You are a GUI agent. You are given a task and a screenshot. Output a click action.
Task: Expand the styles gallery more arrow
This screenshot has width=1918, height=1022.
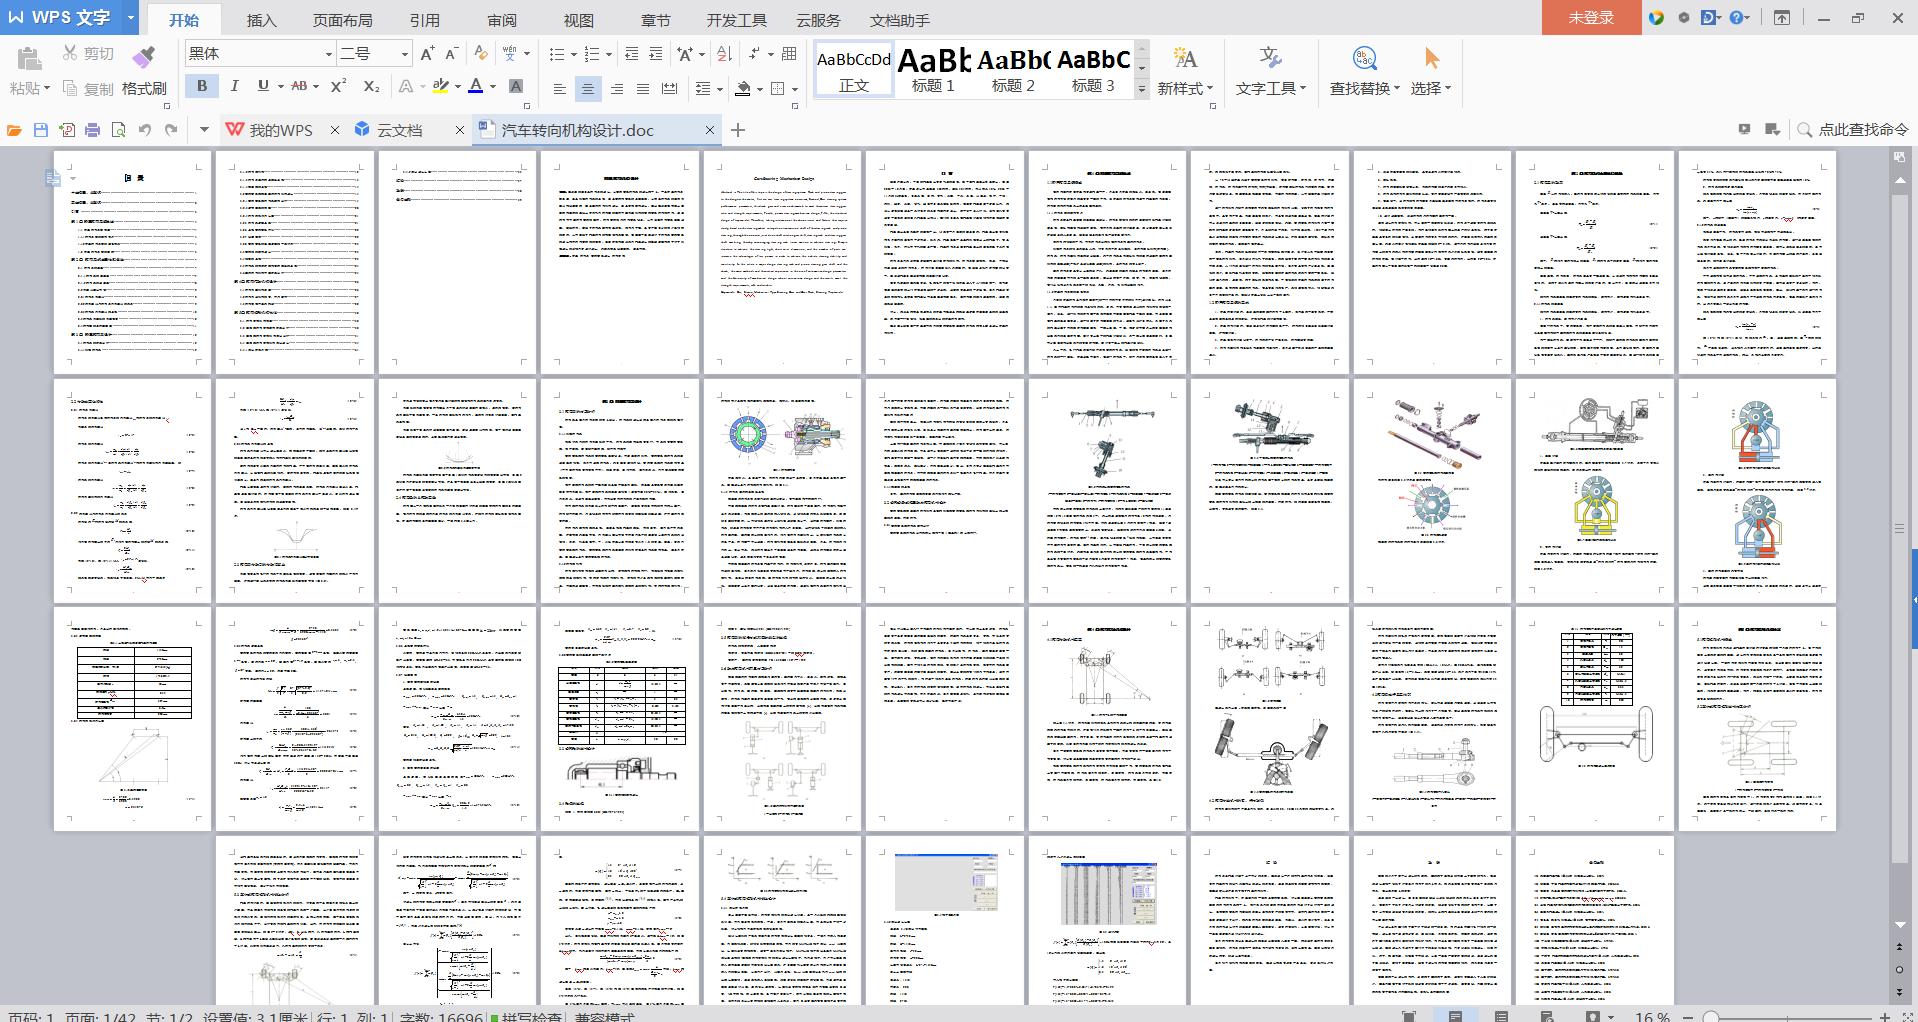coord(1142,89)
